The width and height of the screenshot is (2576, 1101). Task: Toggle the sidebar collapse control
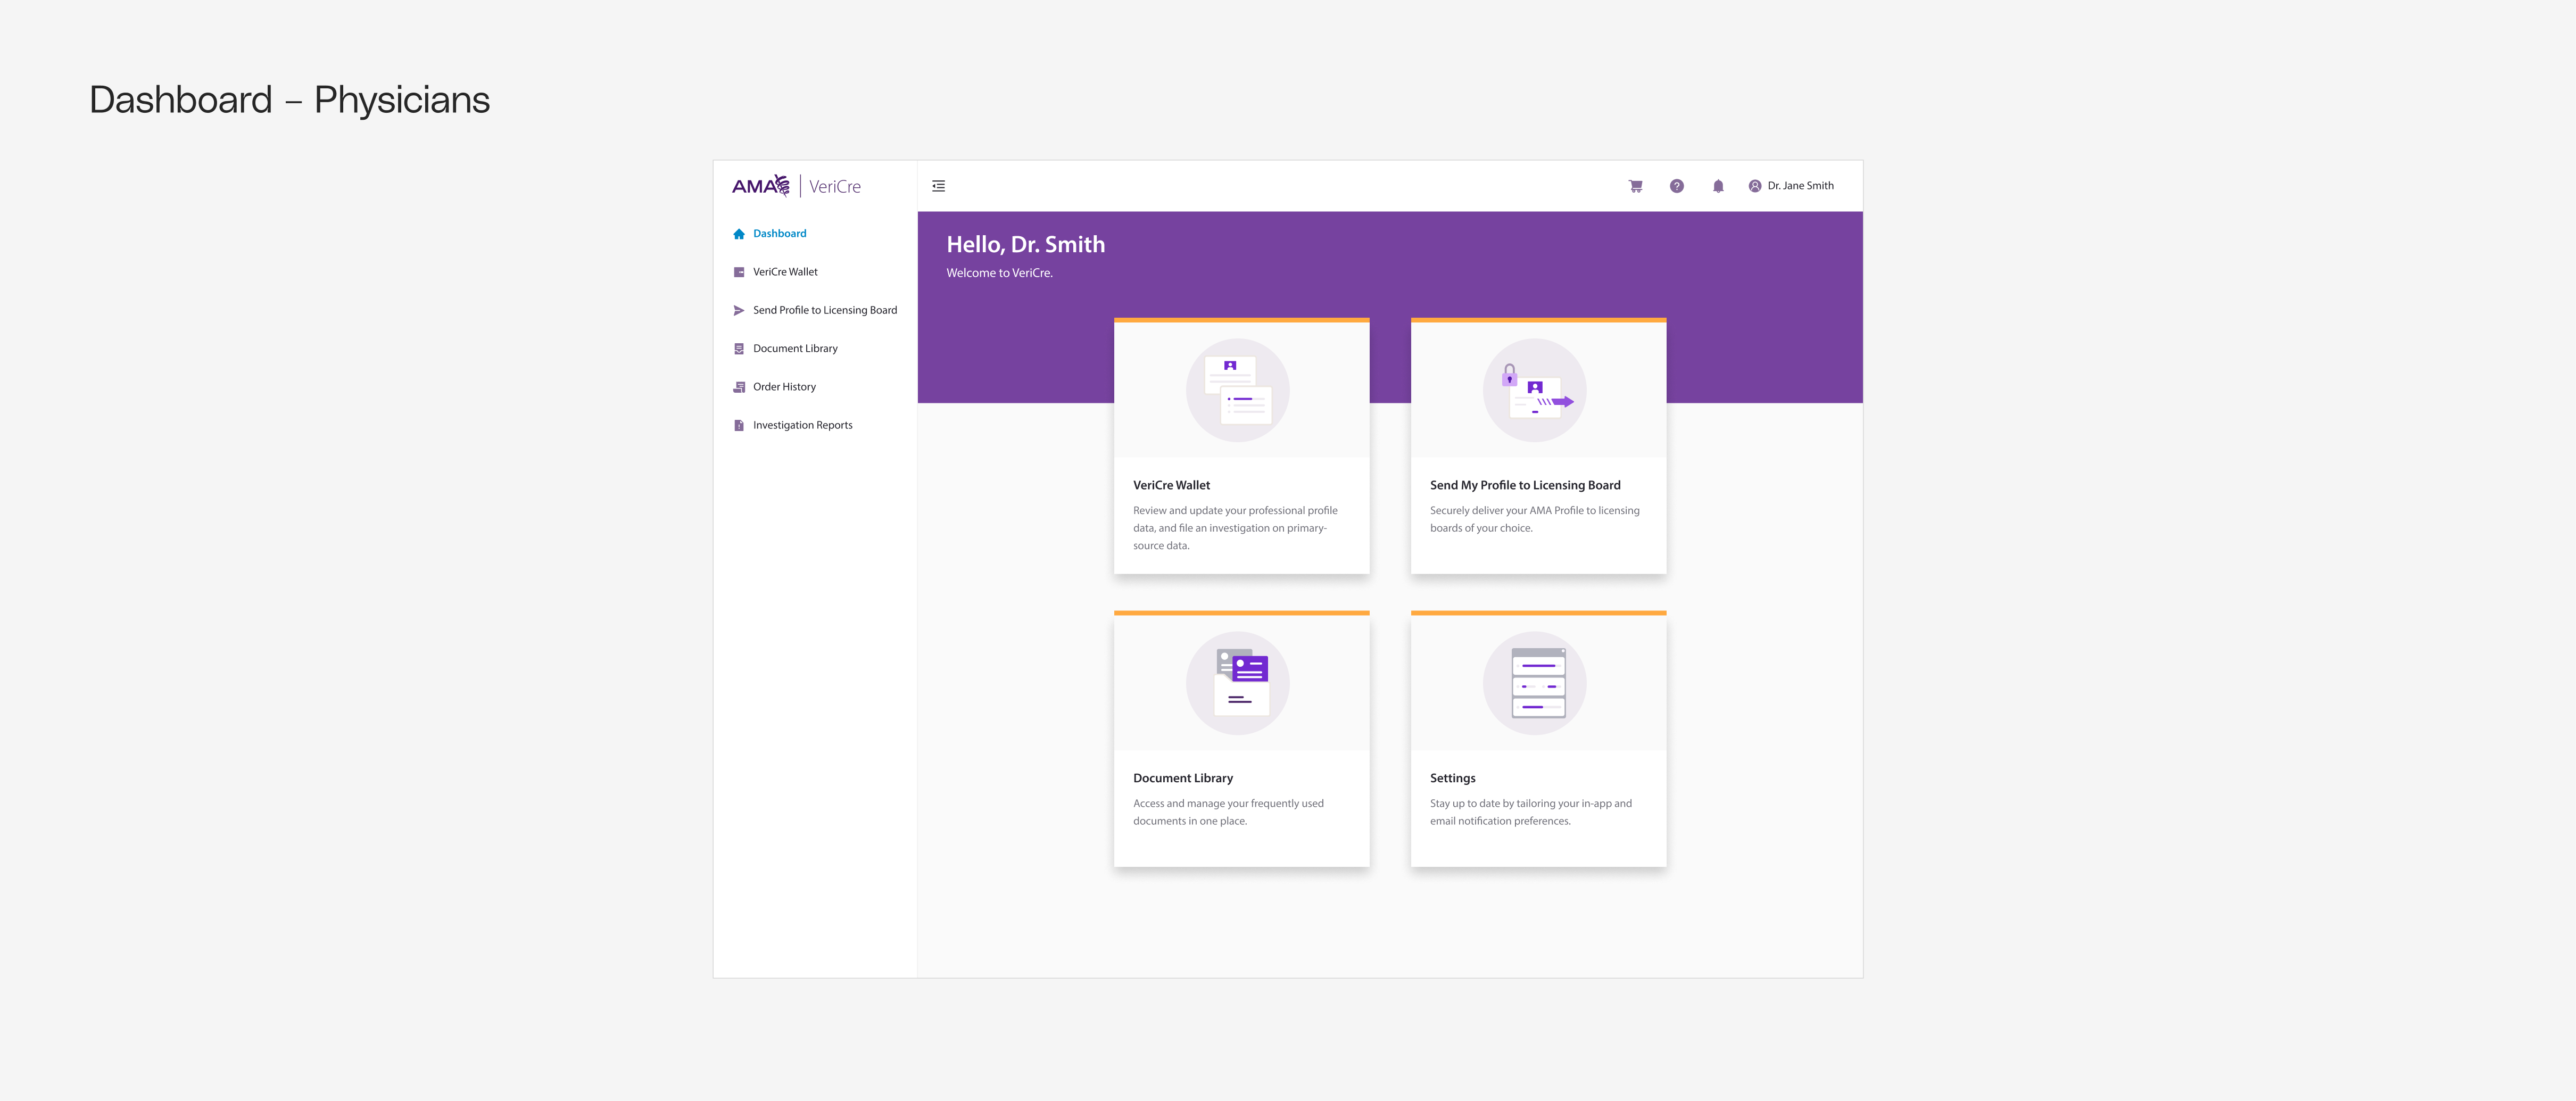(x=938, y=186)
